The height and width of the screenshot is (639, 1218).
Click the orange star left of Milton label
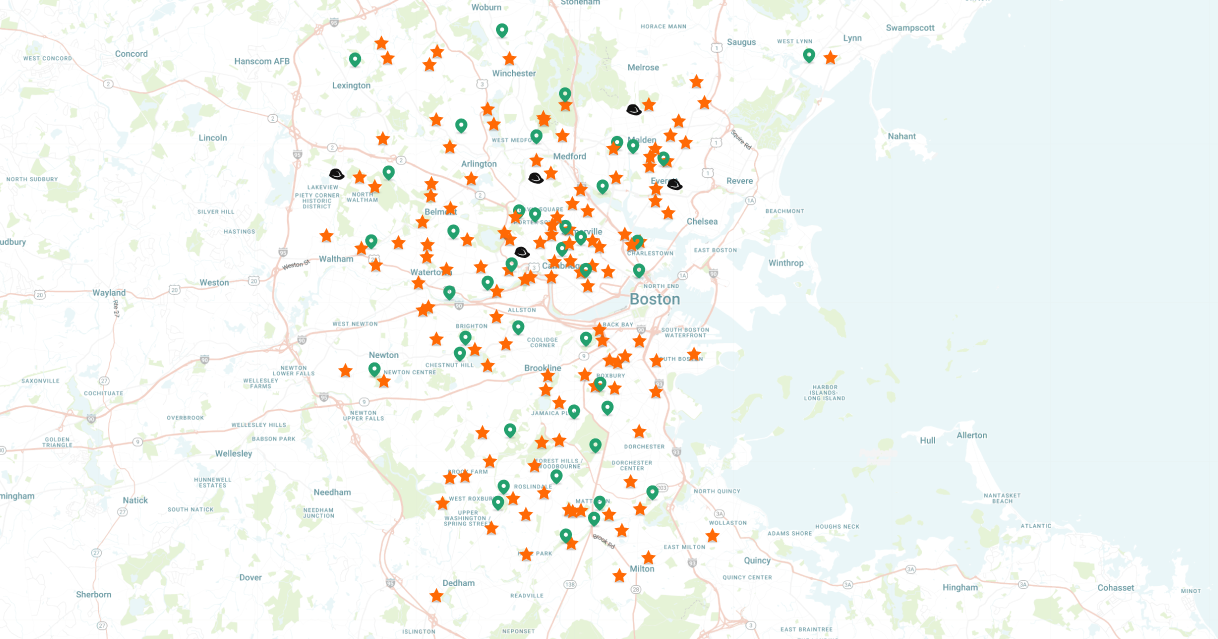(x=619, y=576)
